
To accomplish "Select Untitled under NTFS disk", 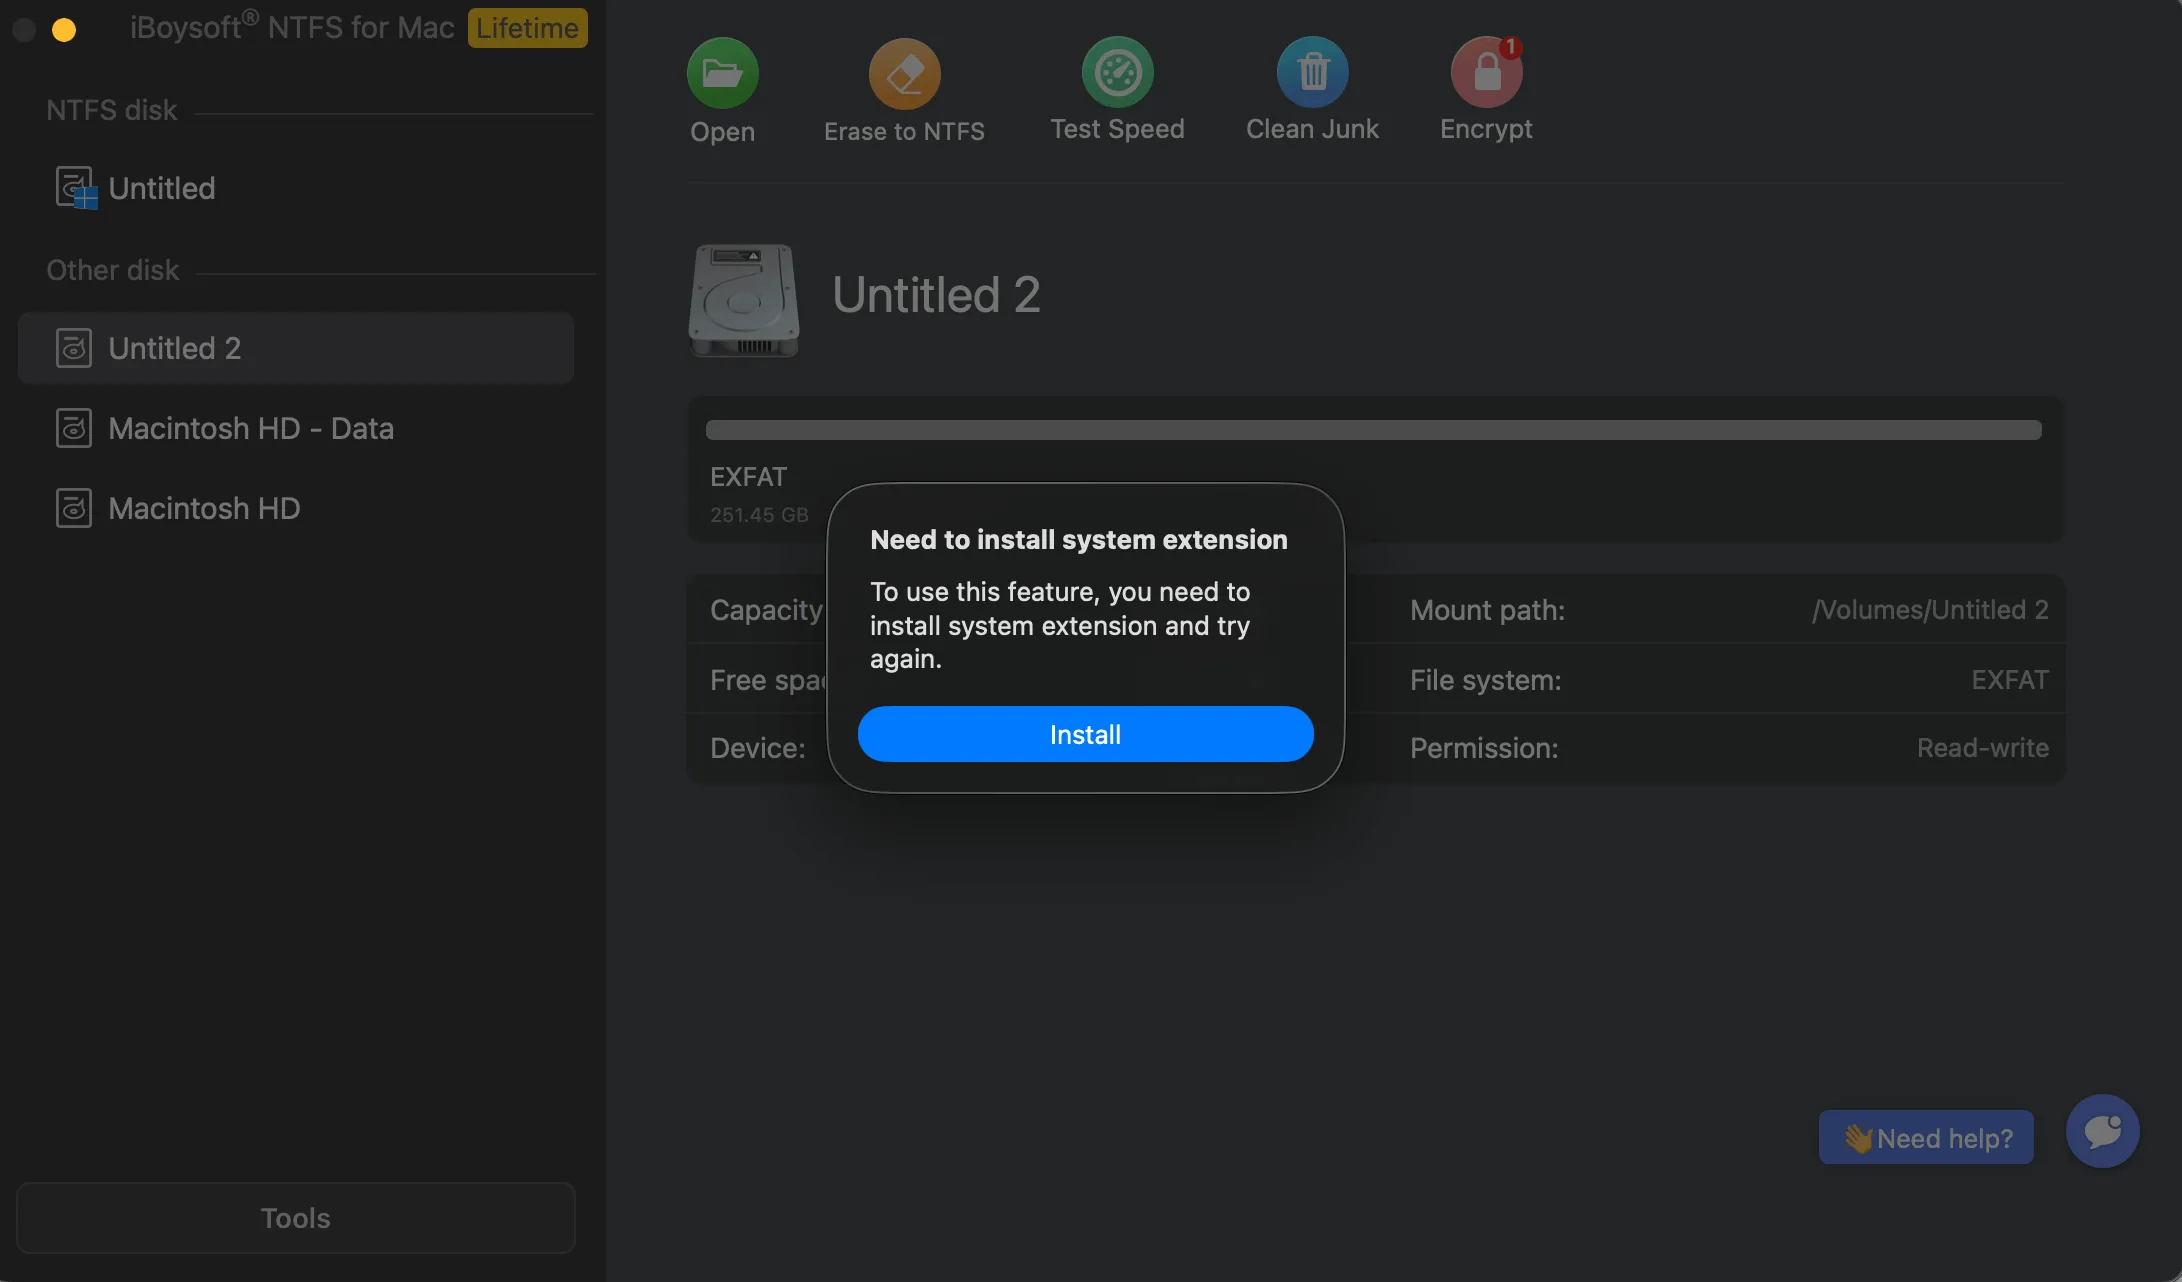I will [296, 188].
